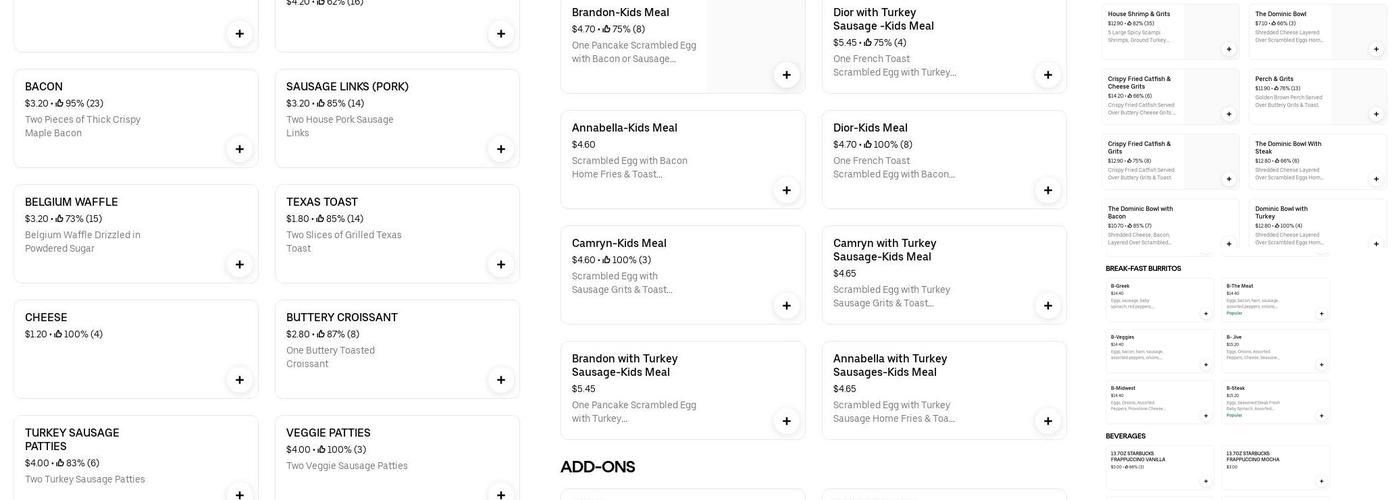Add Texas Toast using its plus icon
Viewport: 1400px width, 500px height.
click(x=501, y=265)
